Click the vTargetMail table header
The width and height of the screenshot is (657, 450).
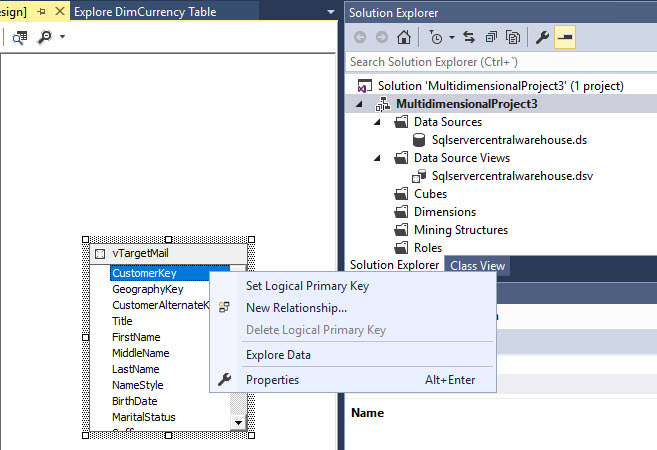tap(168, 253)
